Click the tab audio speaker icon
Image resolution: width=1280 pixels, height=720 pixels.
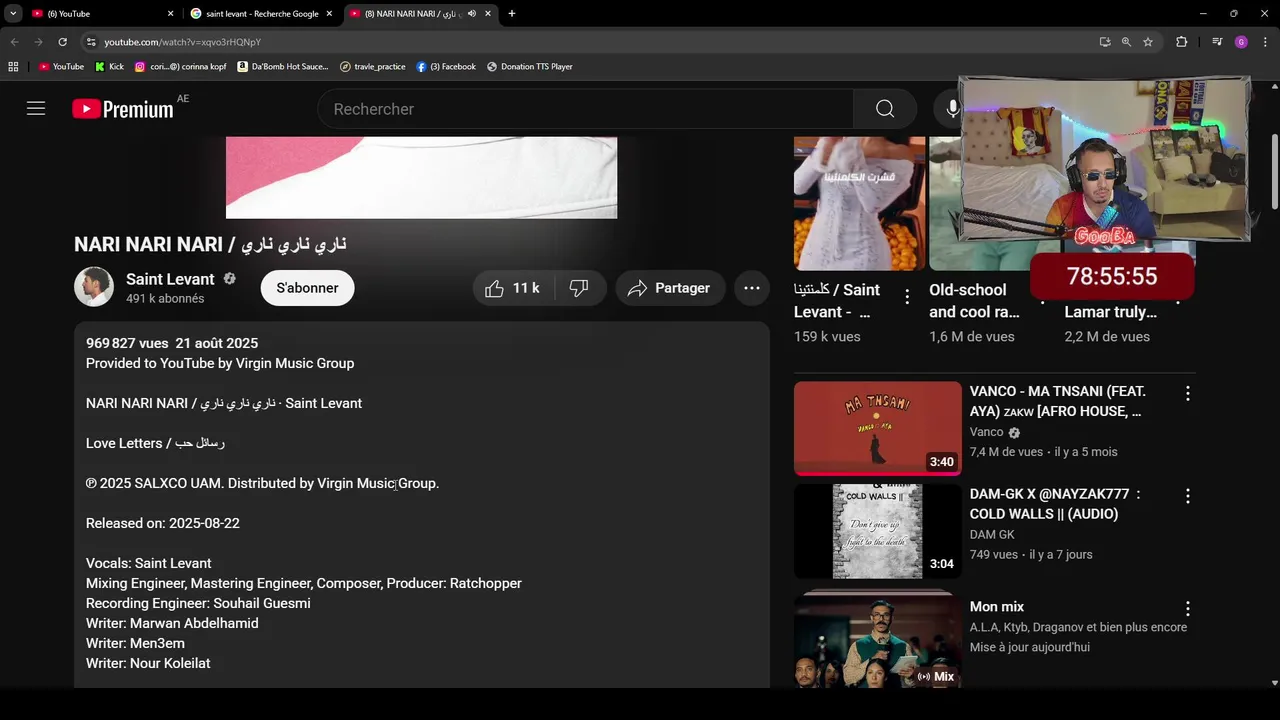tap(472, 14)
